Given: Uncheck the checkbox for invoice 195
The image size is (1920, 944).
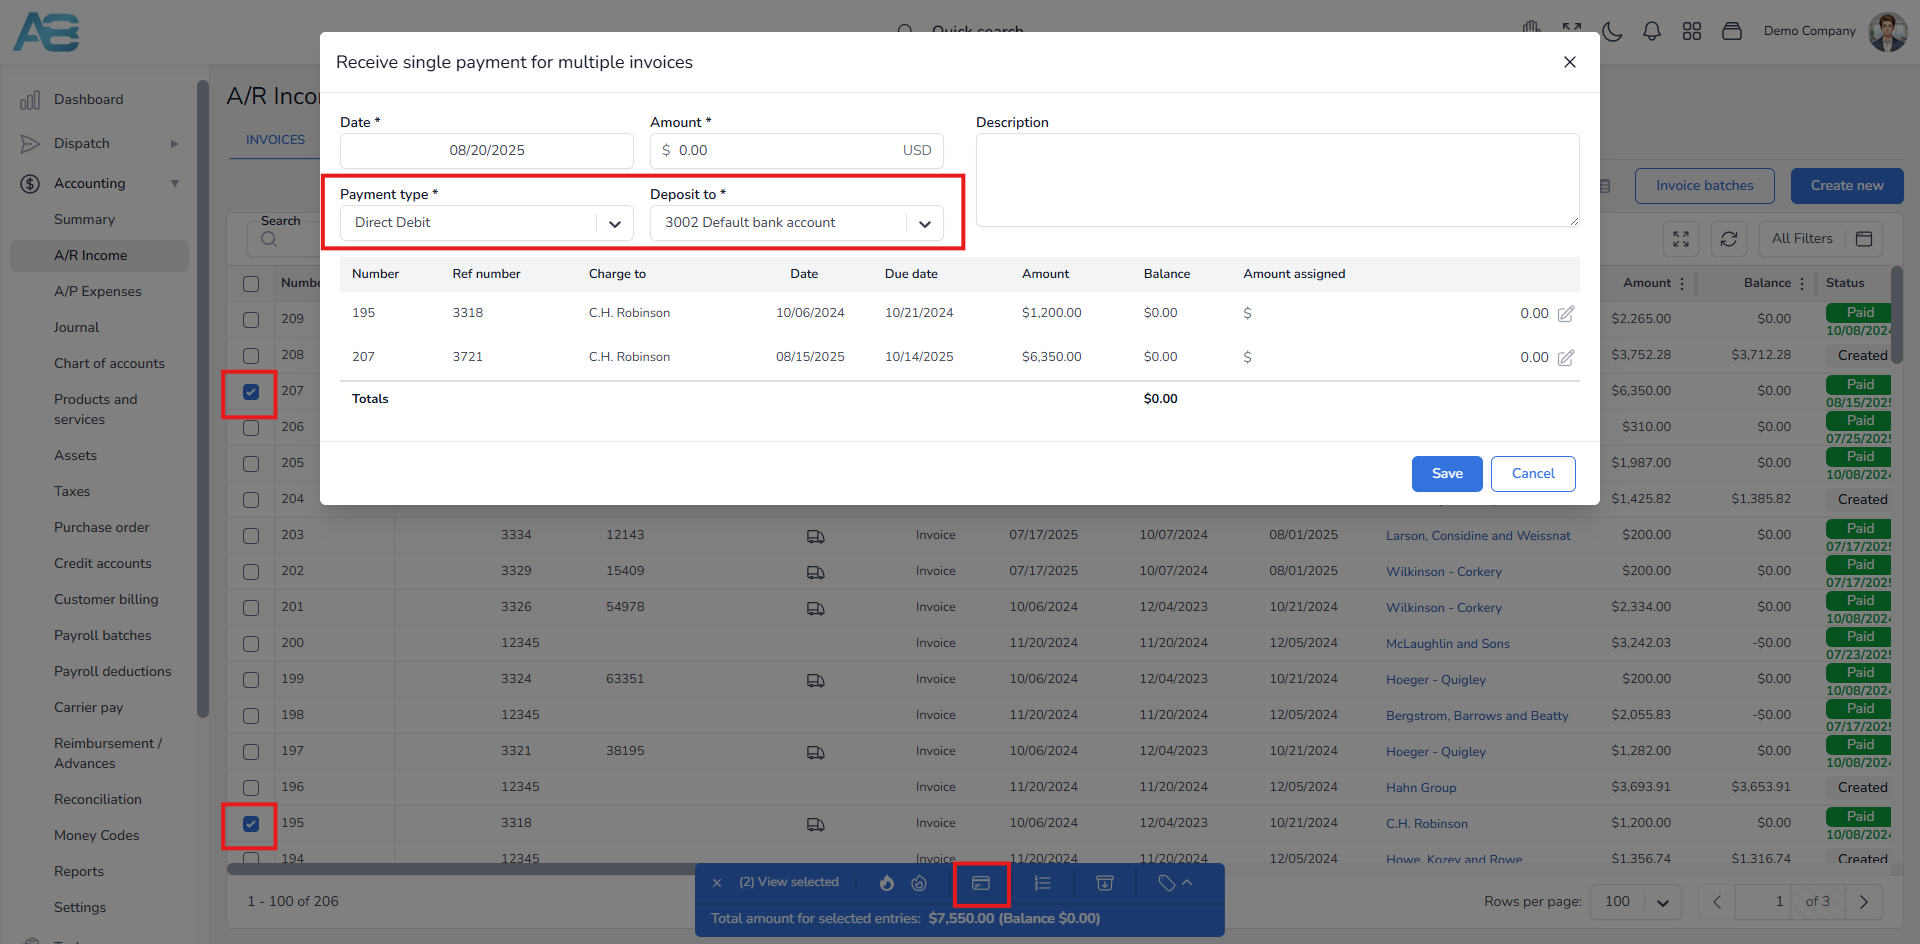Looking at the screenshot, I should pyautogui.click(x=251, y=824).
